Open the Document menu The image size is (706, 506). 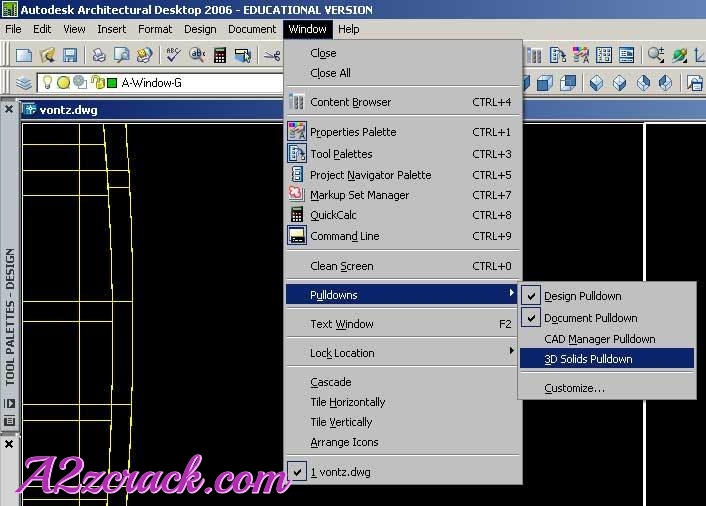(x=252, y=29)
